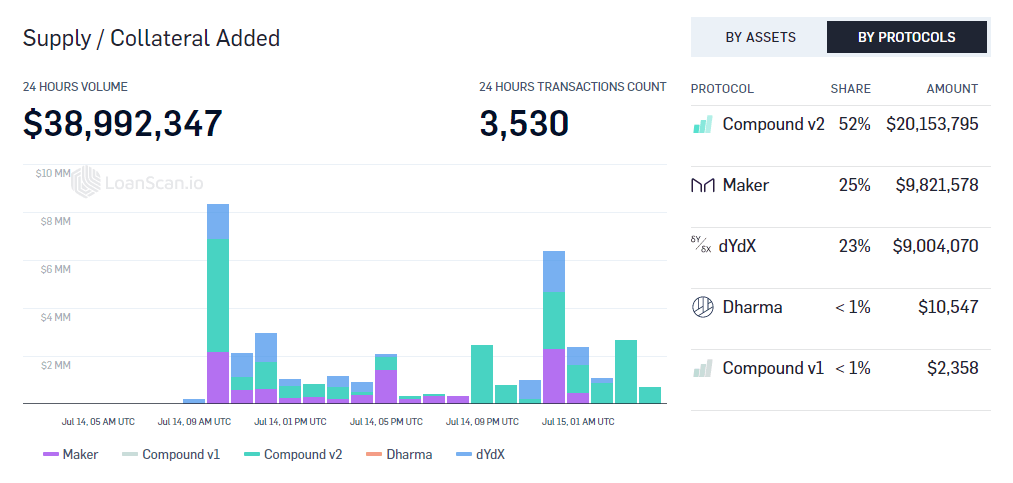1013x483 pixels.
Task: Click the AMOUNT column header
Action: point(952,89)
